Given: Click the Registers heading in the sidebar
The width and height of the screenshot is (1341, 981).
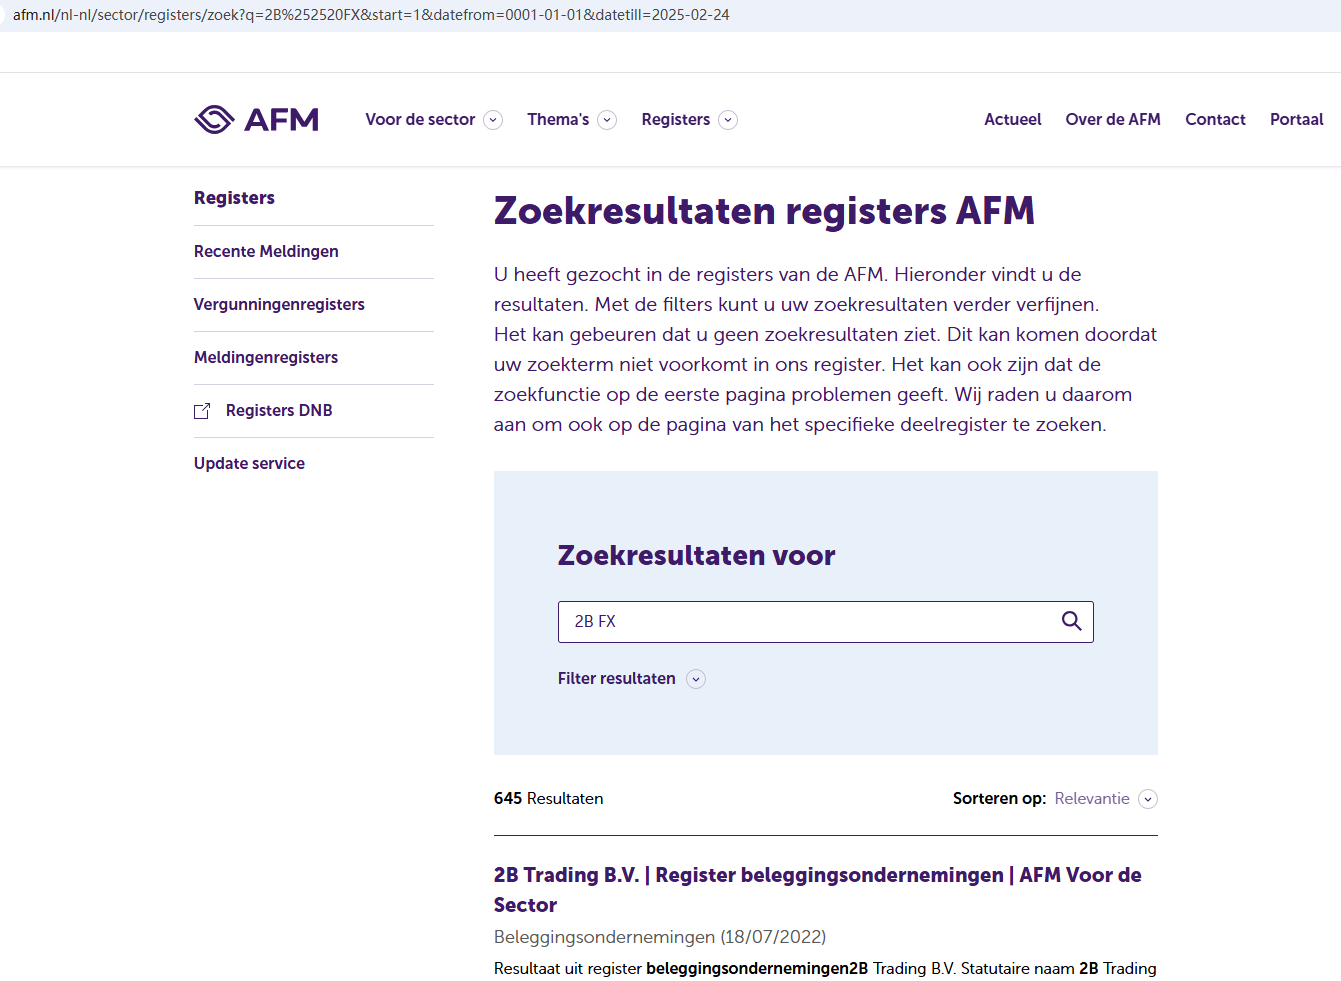Looking at the screenshot, I should click(234, 198).
